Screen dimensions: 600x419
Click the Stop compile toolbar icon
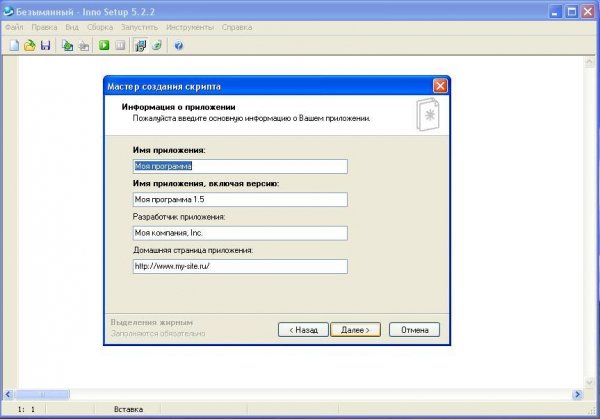[83, 46]
